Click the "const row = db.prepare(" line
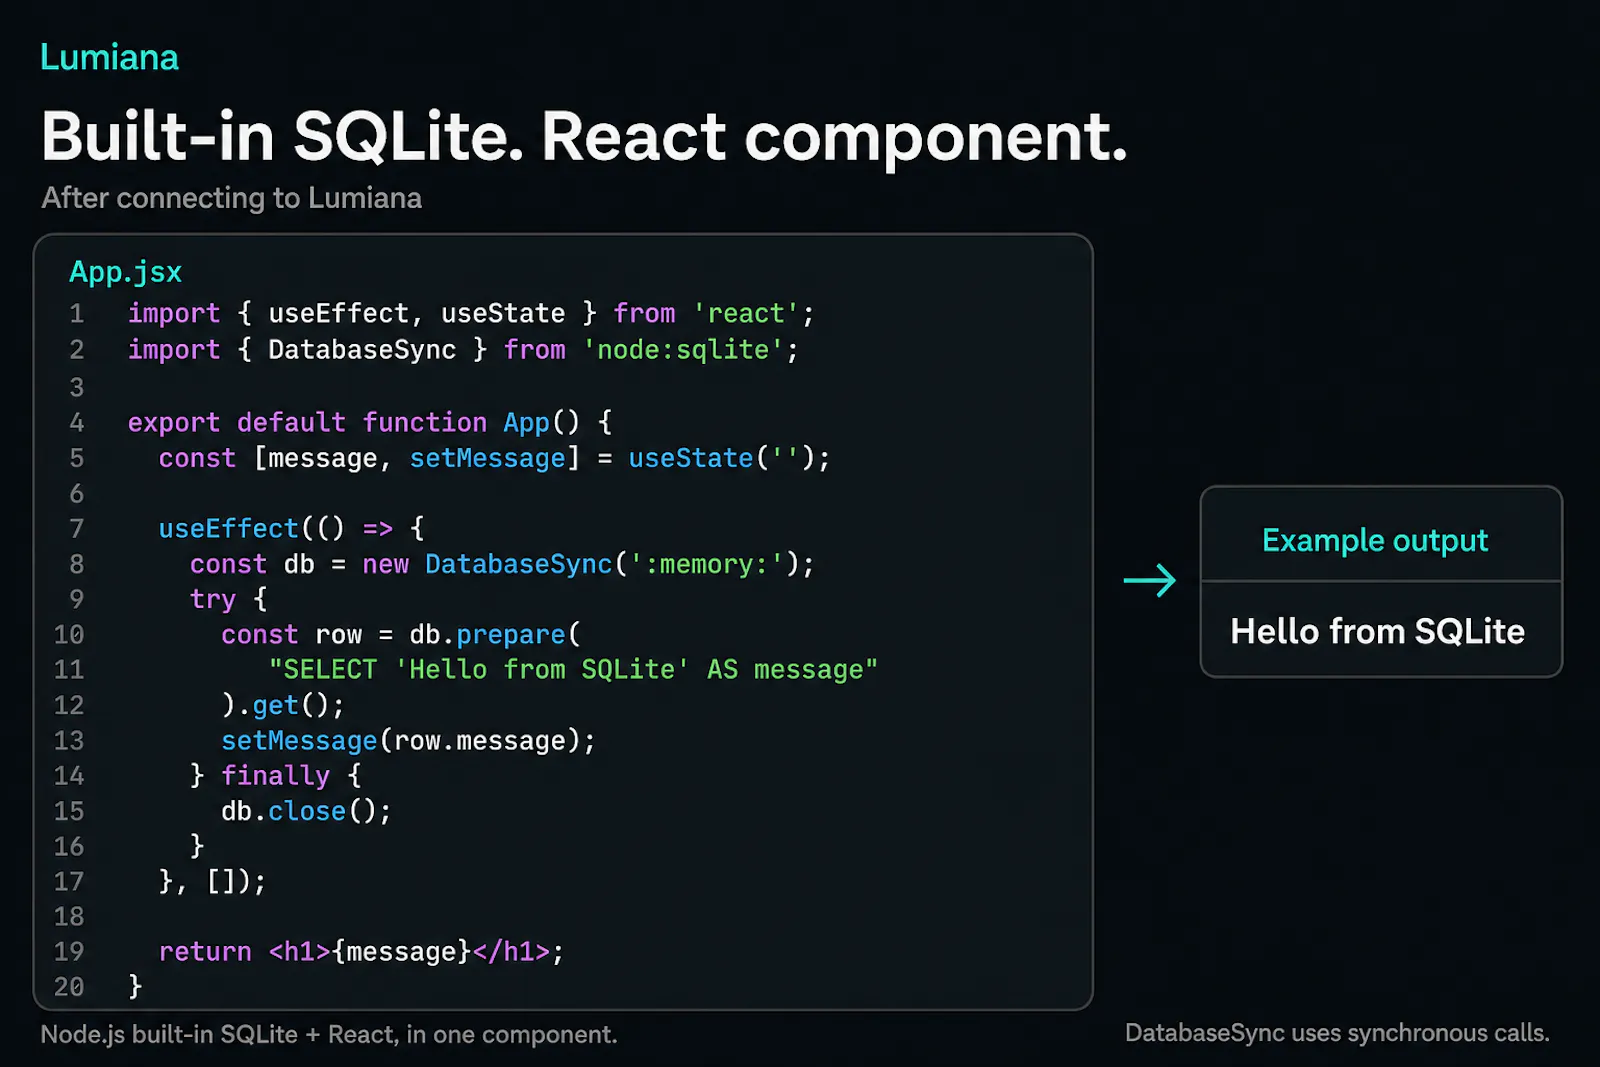Image resolution: width=1600 pixels, height=1067 pixels. 401,635
